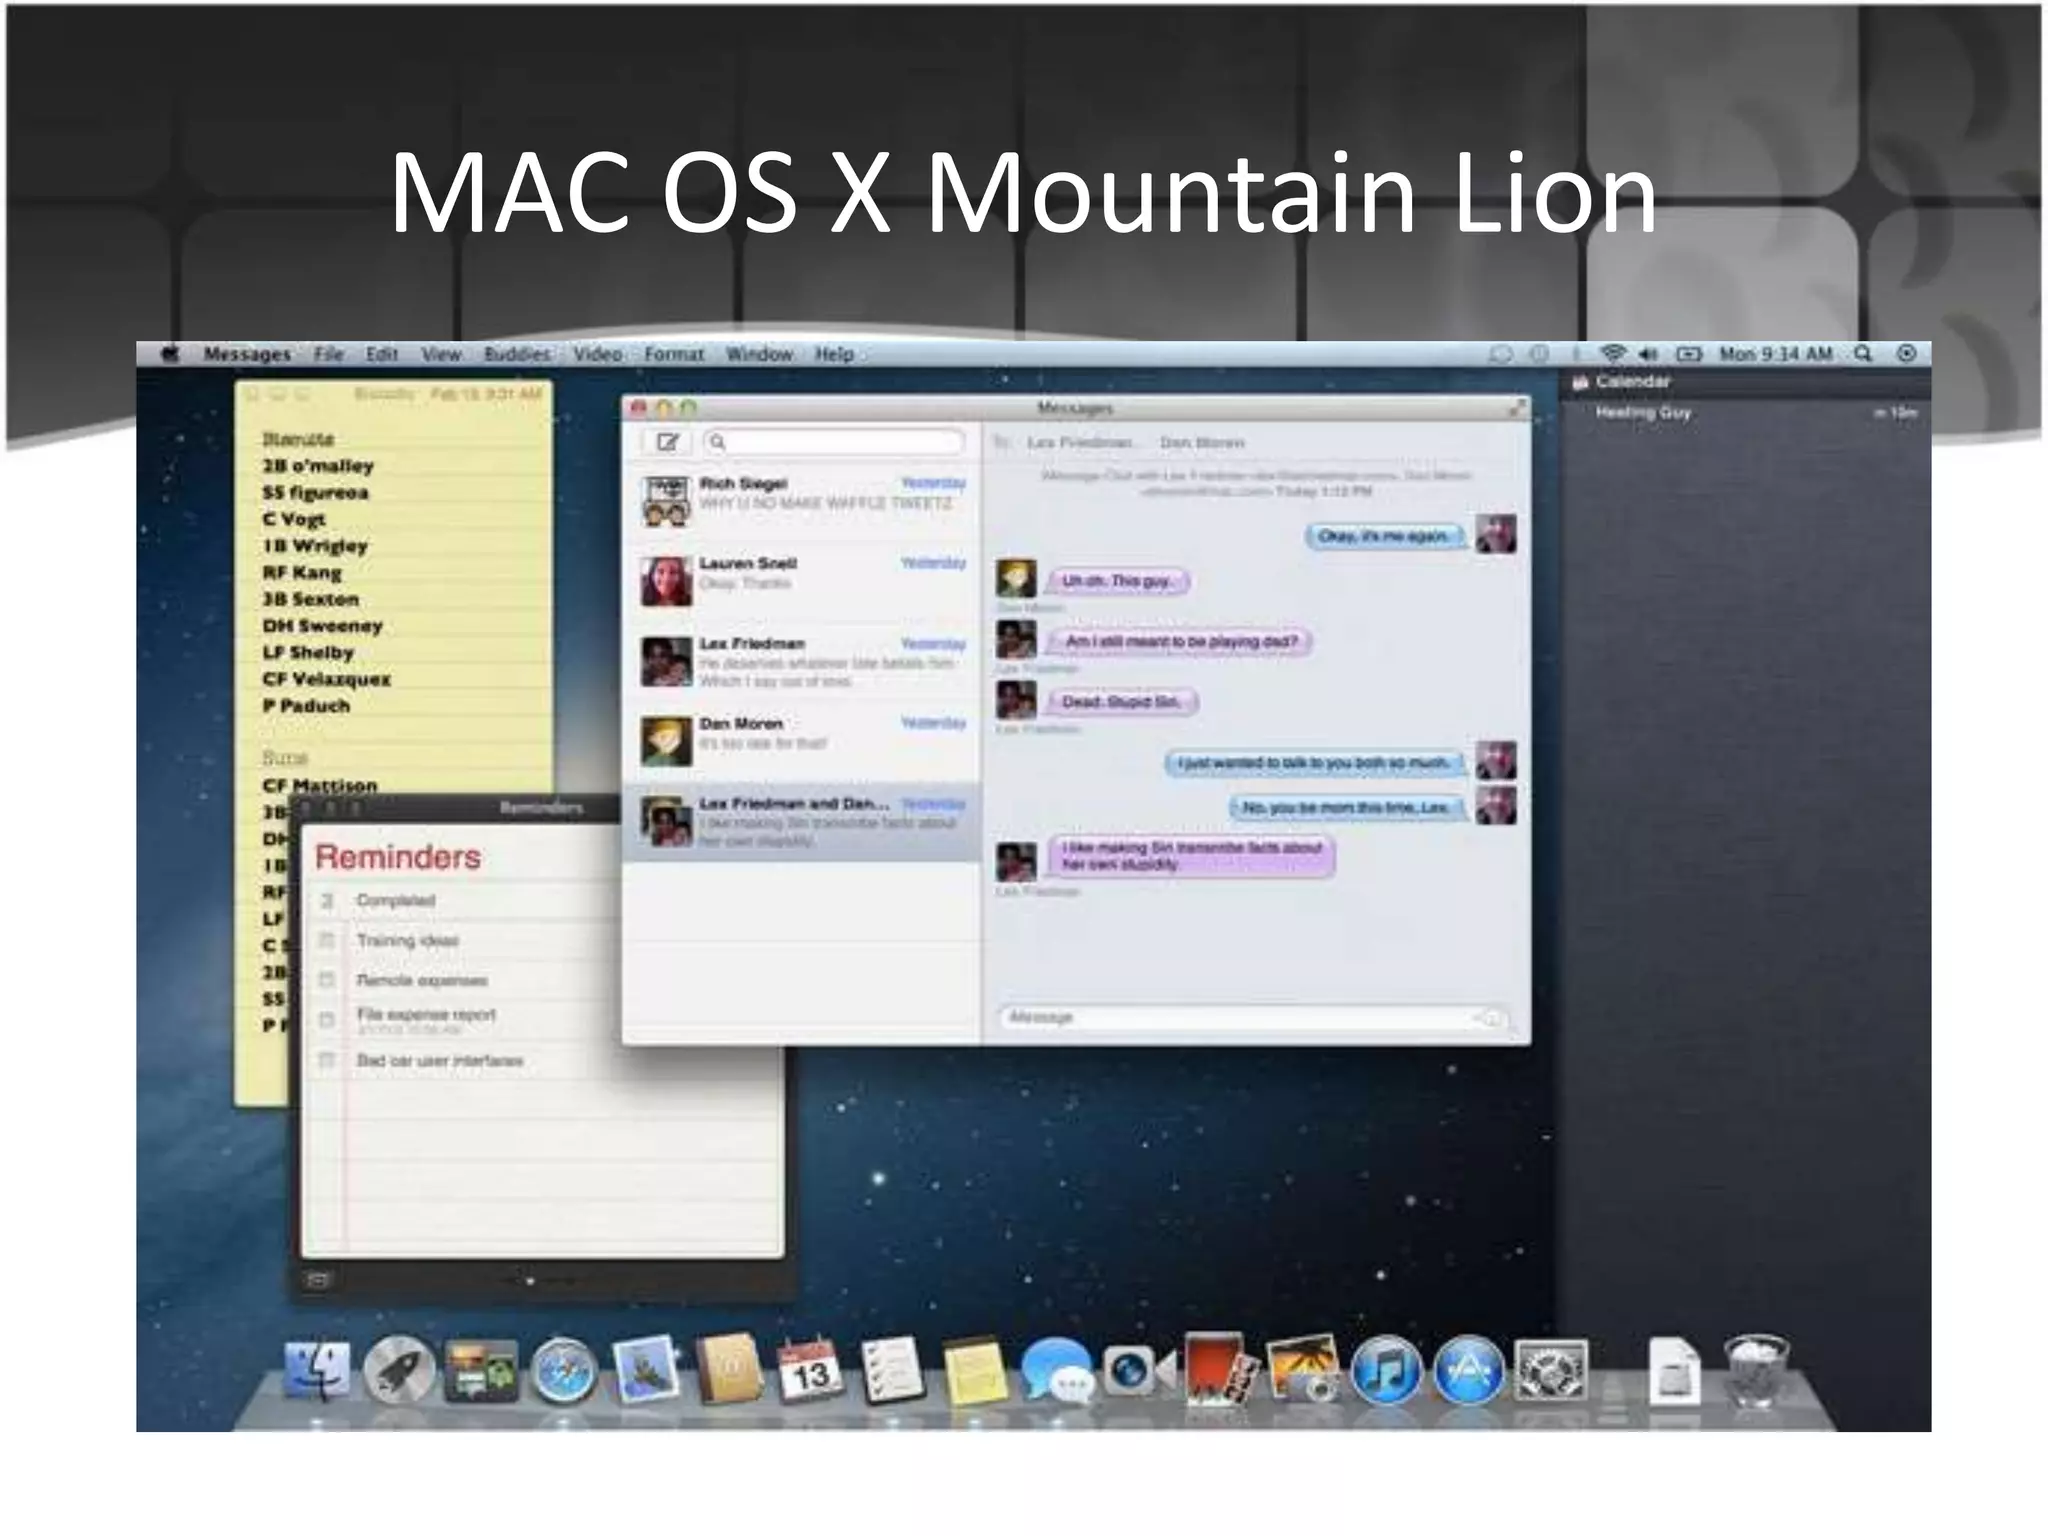Click compose new message icon

(x=668, y=441)
